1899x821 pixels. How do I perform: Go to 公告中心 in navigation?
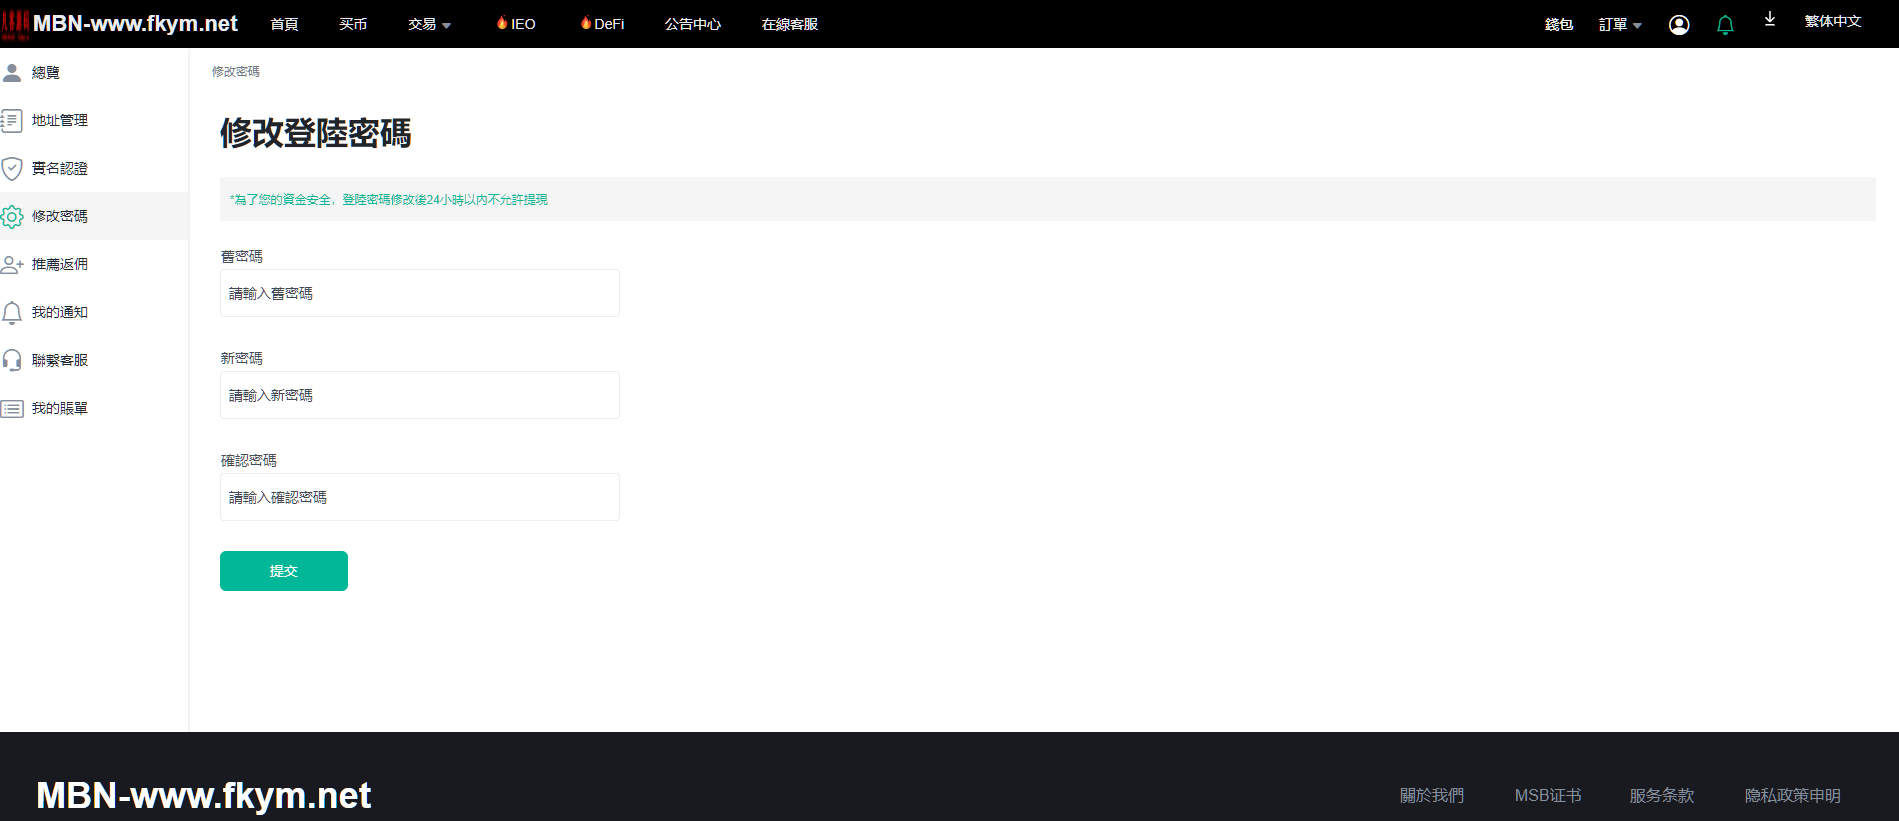click(x=692, y=24)
